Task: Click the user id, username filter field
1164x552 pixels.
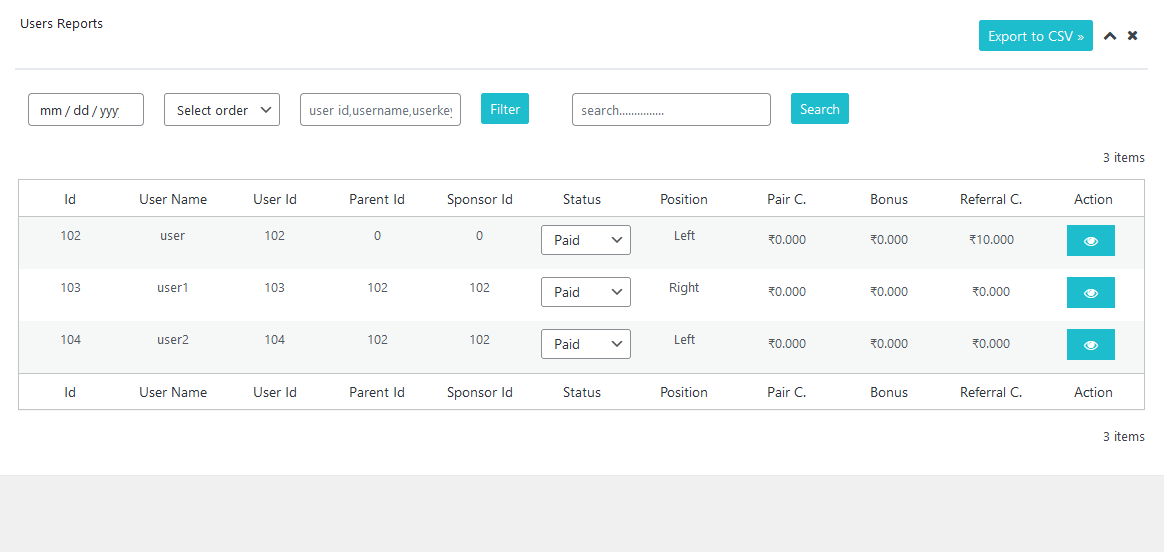Action: (x=380, y=110)
